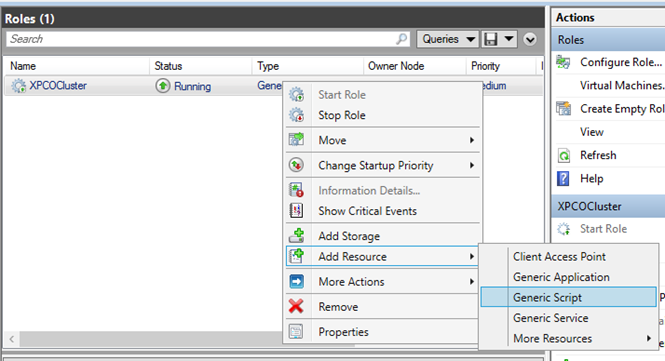
Task: Open View in Actions pane
Action: click(x=592, y=132)
